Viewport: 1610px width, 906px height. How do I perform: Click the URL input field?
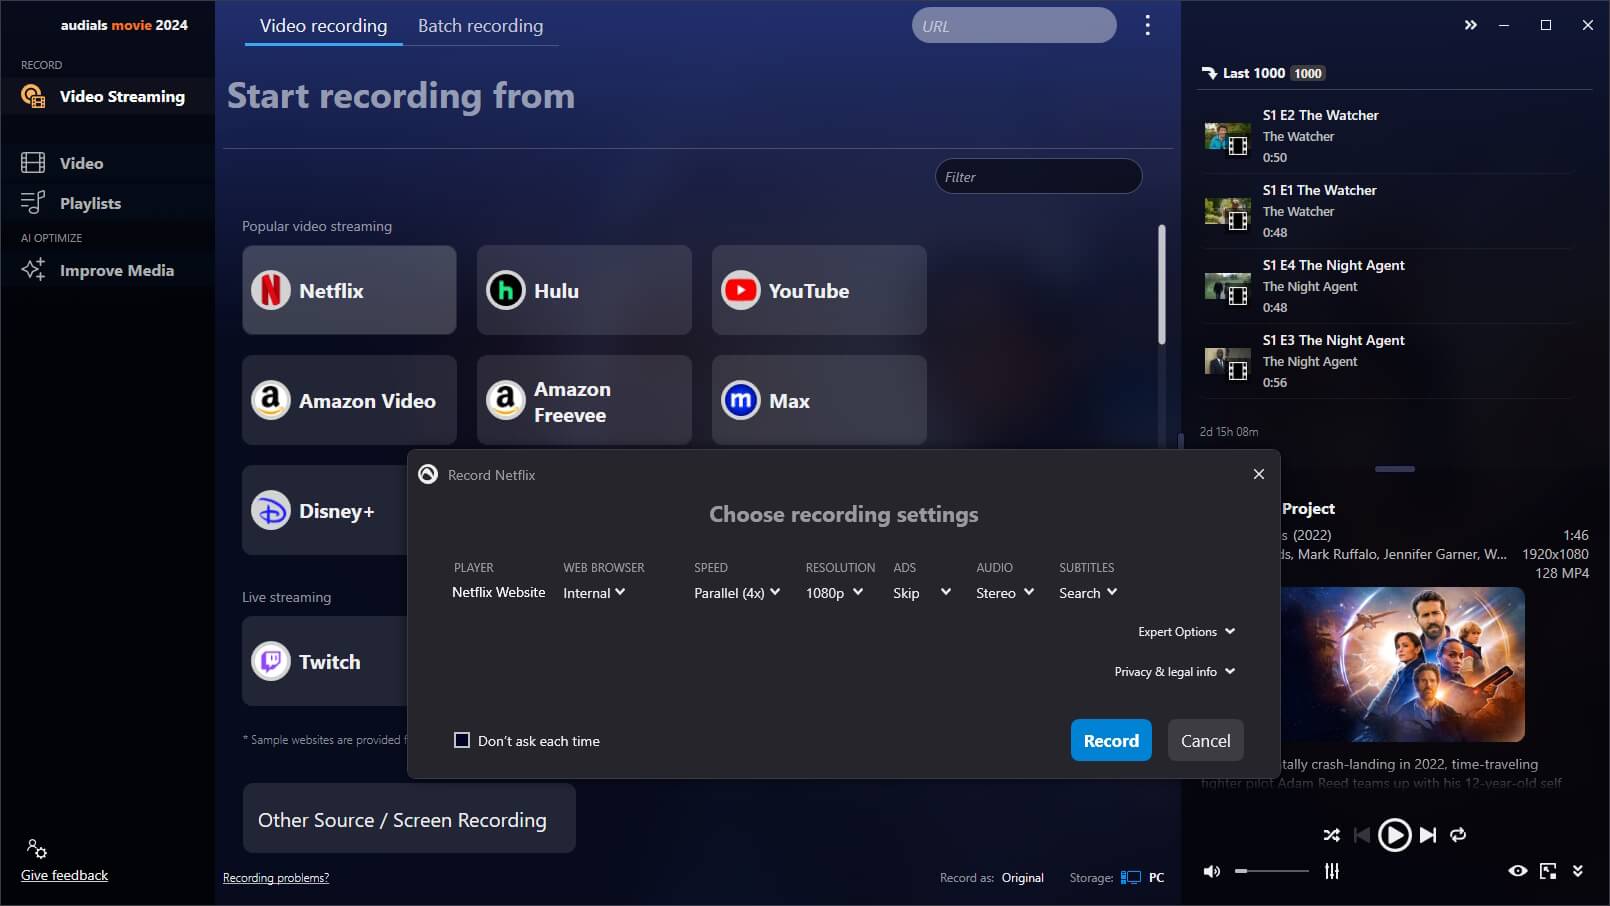pyautogui.click(x=1014, y=26)
